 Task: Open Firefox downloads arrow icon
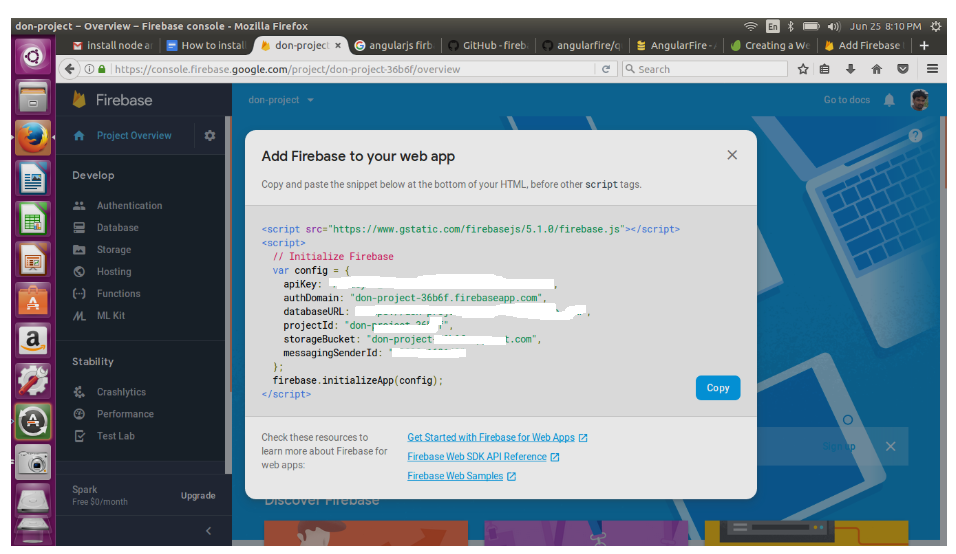point(851,69)
